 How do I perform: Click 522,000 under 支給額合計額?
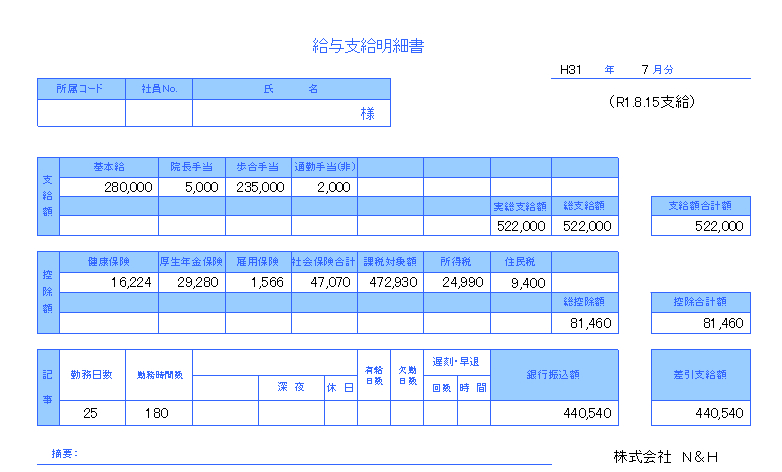pos(719,227)
